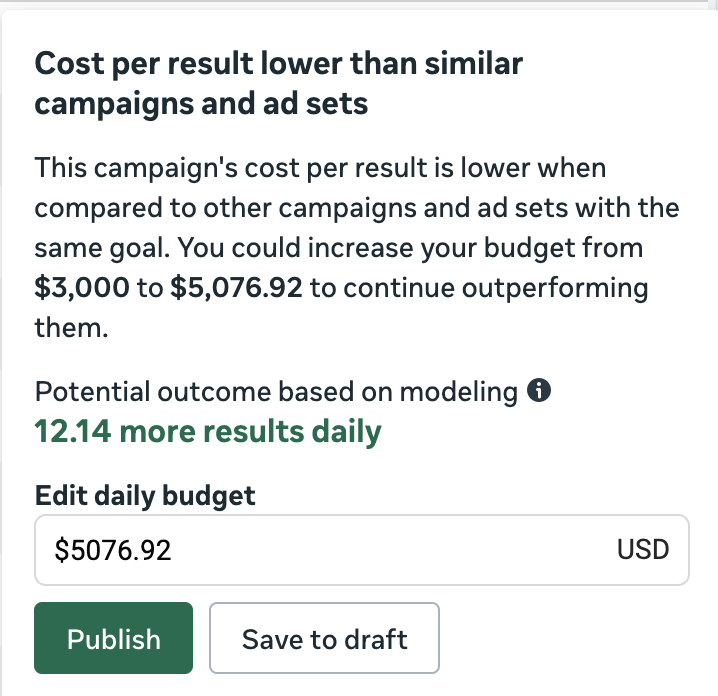Select the Save to draft button
The image size is (718, 696).
pos(324,638)
